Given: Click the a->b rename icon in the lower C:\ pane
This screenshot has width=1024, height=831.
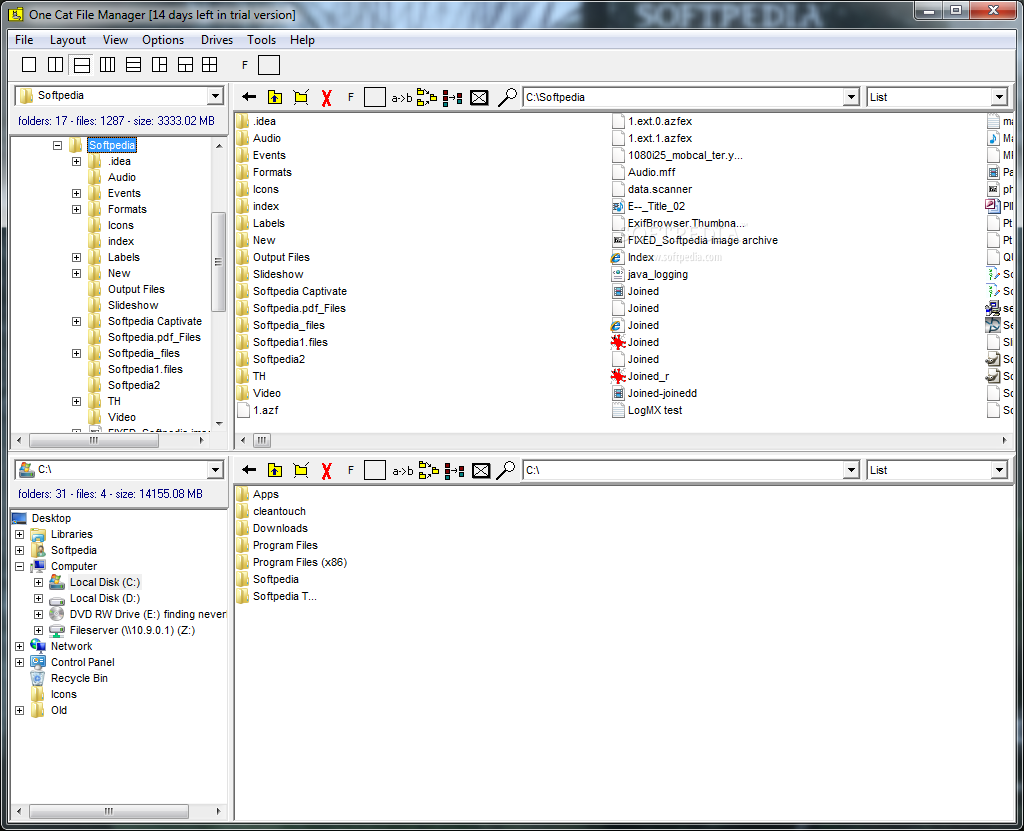Looking at the screenshot, I should pos(402,471).
